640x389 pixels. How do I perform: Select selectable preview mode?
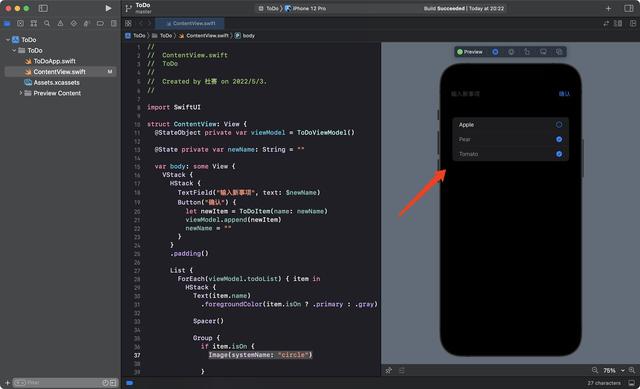(511, 52)
